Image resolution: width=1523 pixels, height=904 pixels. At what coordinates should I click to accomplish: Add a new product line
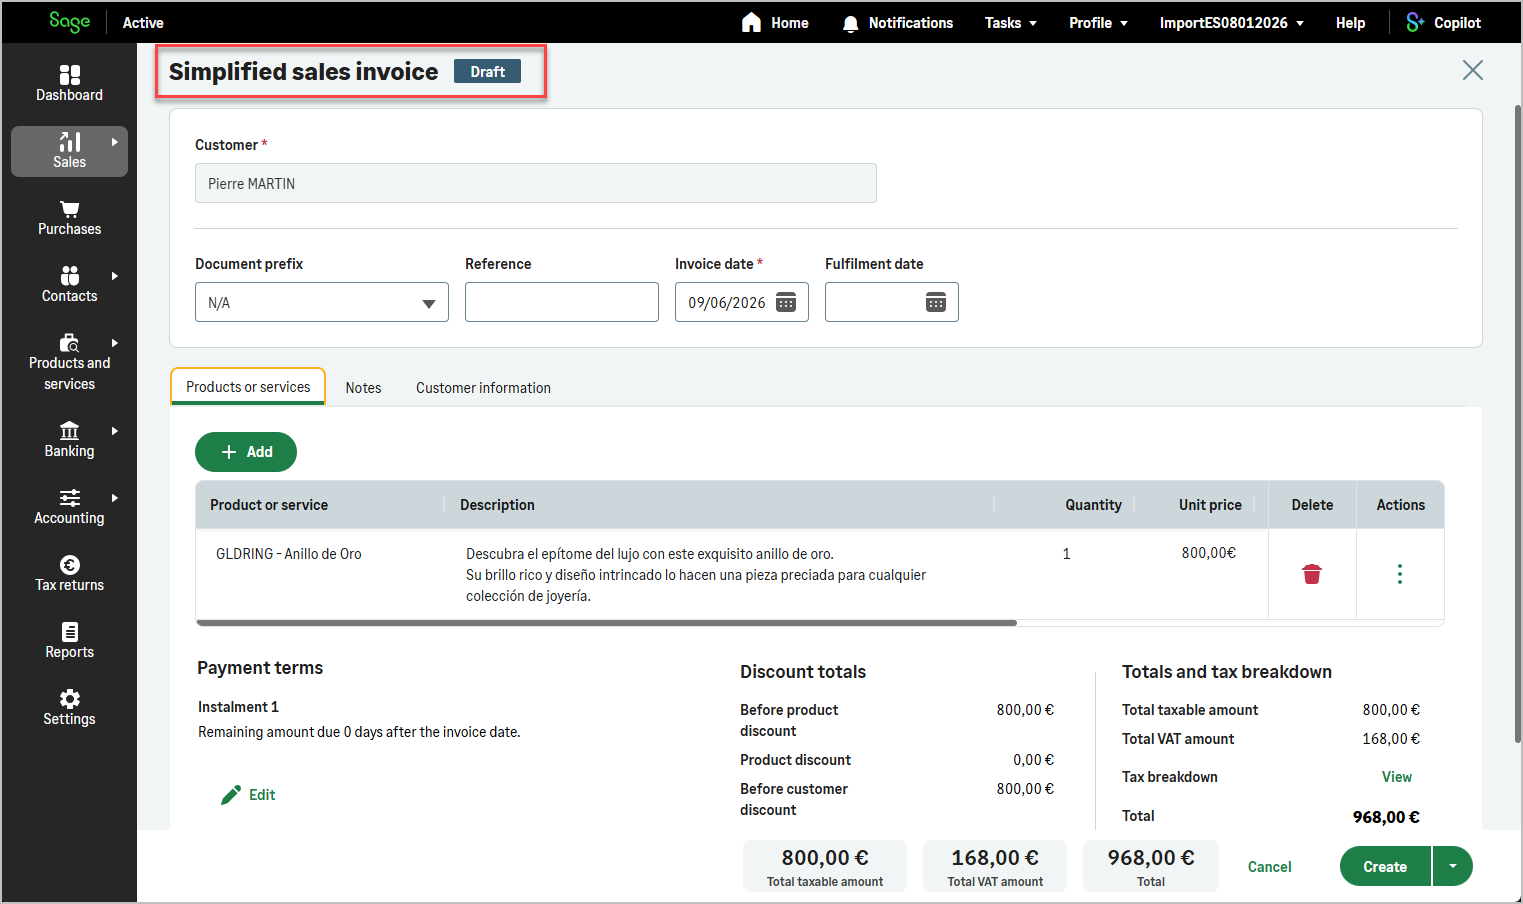[246, 452]
